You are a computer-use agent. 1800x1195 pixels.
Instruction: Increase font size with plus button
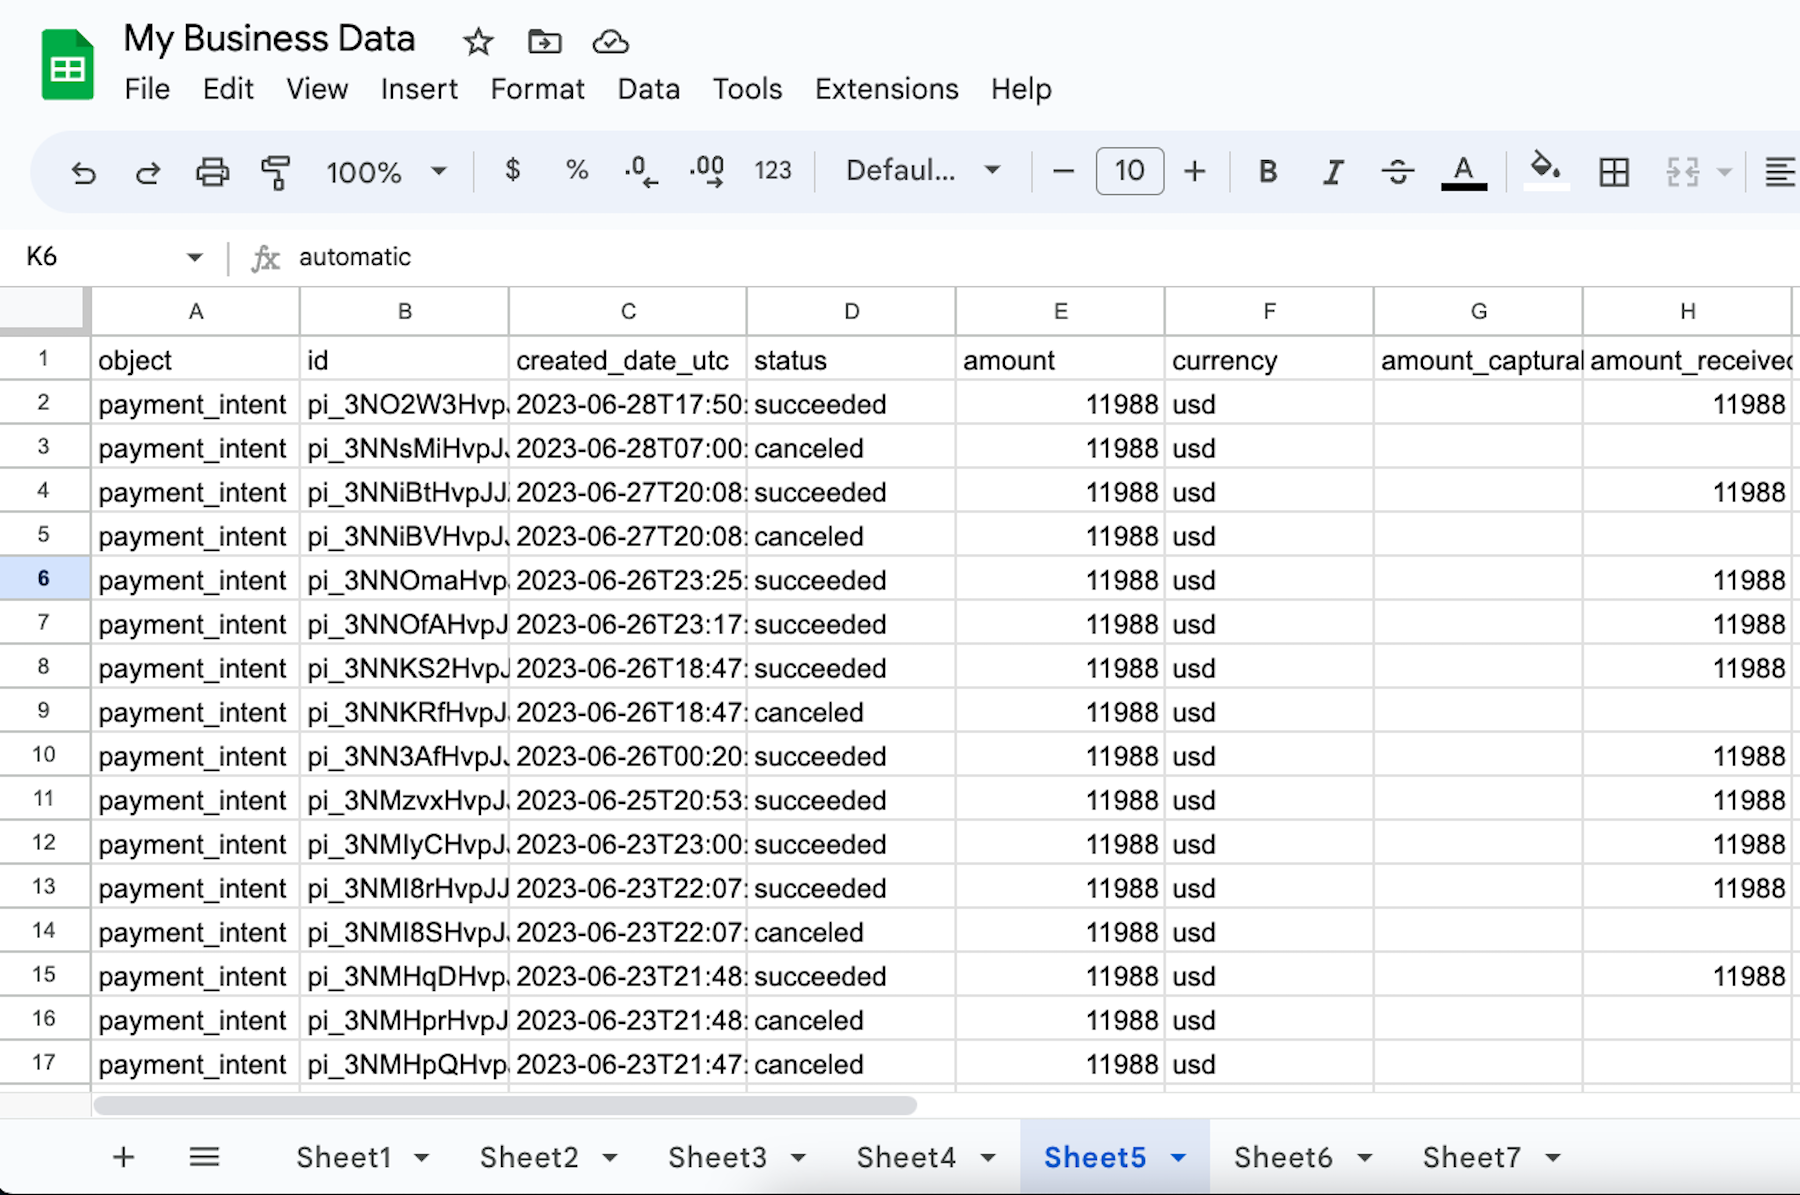click(x=1194, y=172)
